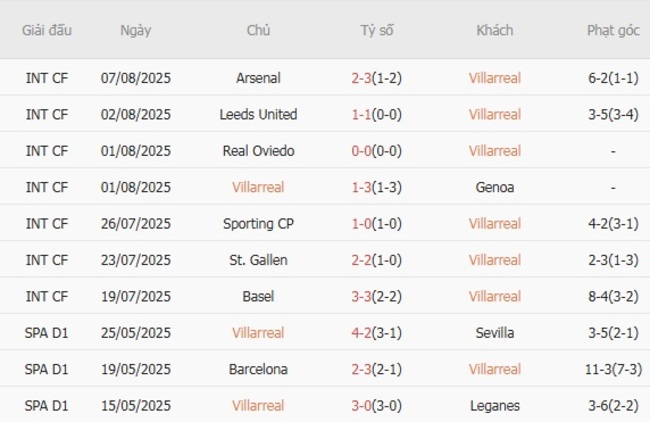
Task: Click the 2-3(1-2) Arsenal match score
Action: pos(376,78)
